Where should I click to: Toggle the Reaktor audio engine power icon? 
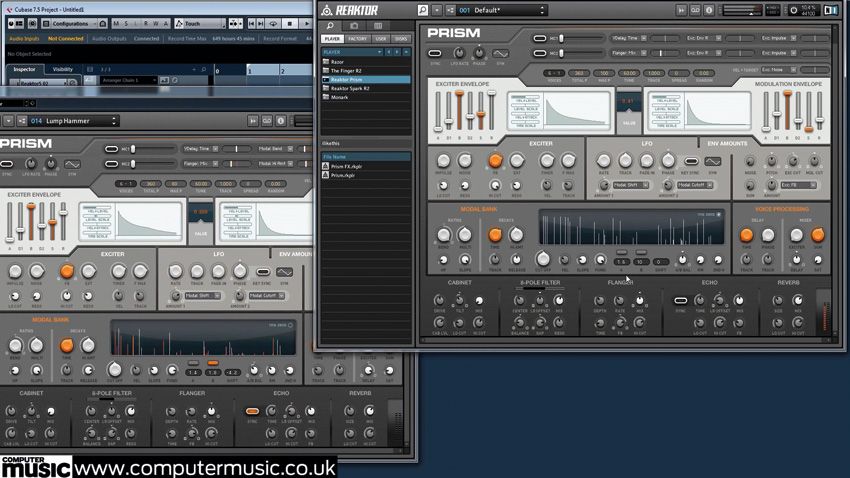pyautogui.click(x=794, y=10)
